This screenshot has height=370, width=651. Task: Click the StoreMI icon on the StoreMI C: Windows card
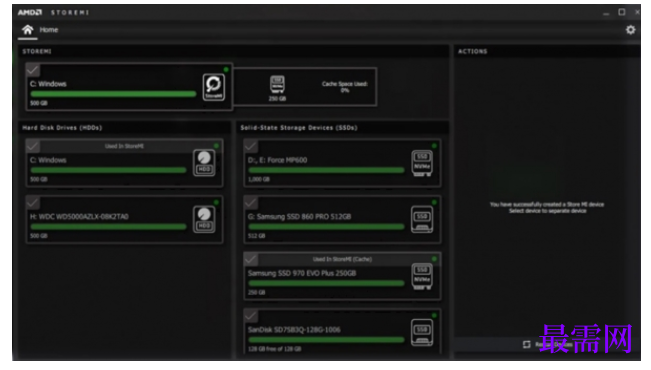(x=214, y=87)
